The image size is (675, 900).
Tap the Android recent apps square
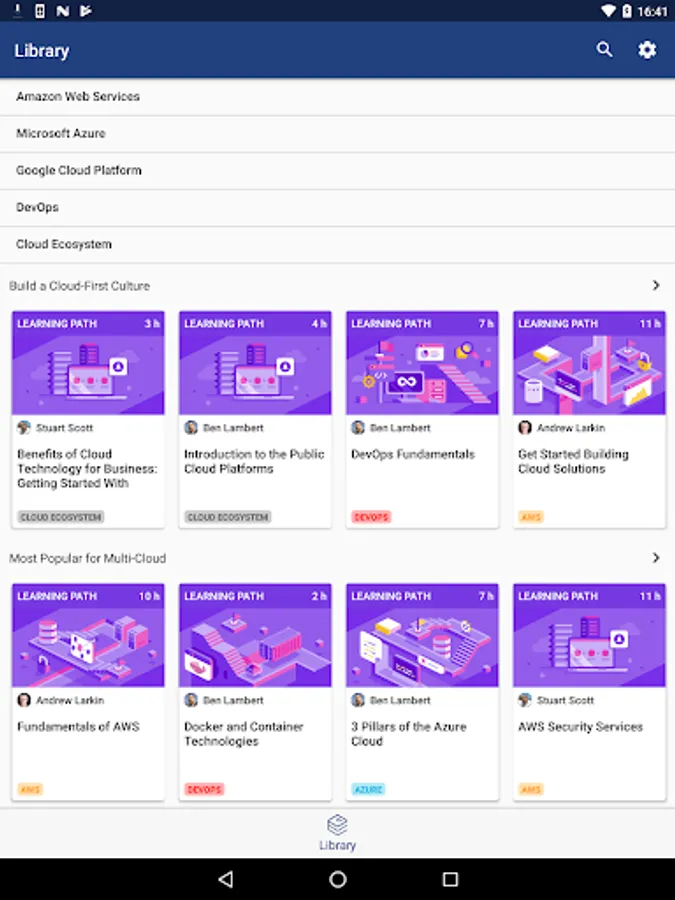tap(451, 879)
